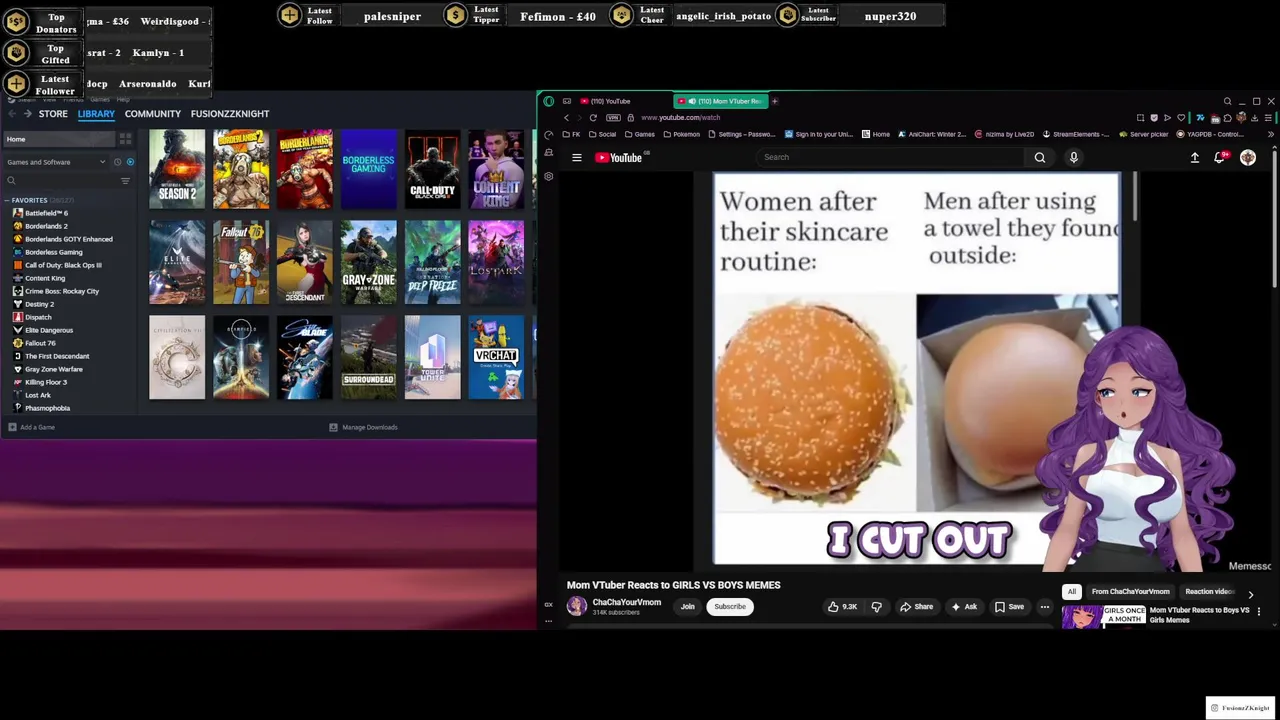
Task: Select the Steam LIBRARY tab
Action: pyautogui.click(x=96, y=114)
